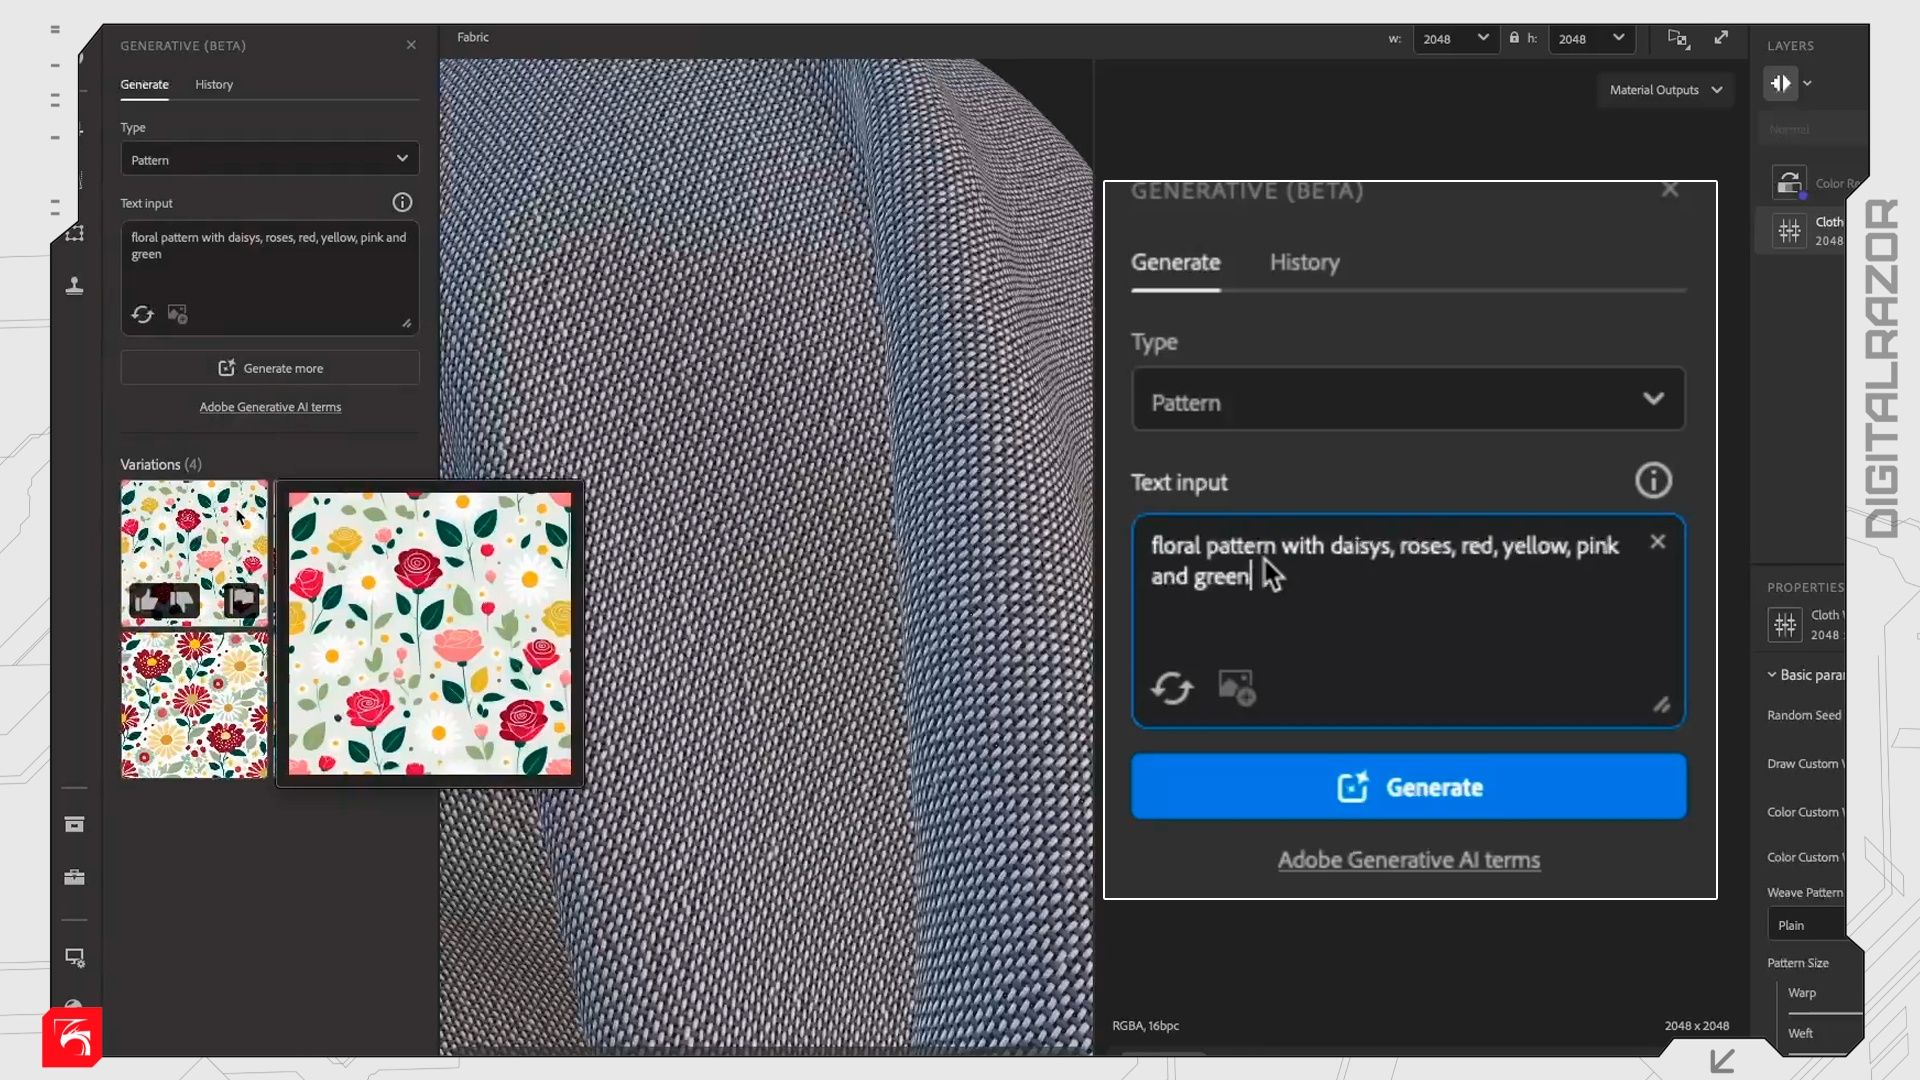
Task: Select the Generate tab in small left panel
Action: point(144,85)
